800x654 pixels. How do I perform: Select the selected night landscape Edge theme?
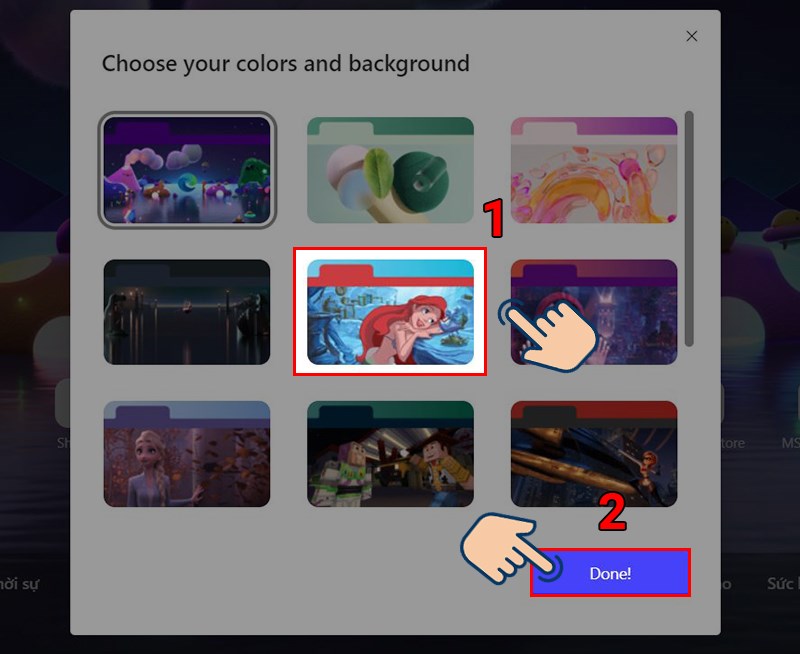(187, 170)
